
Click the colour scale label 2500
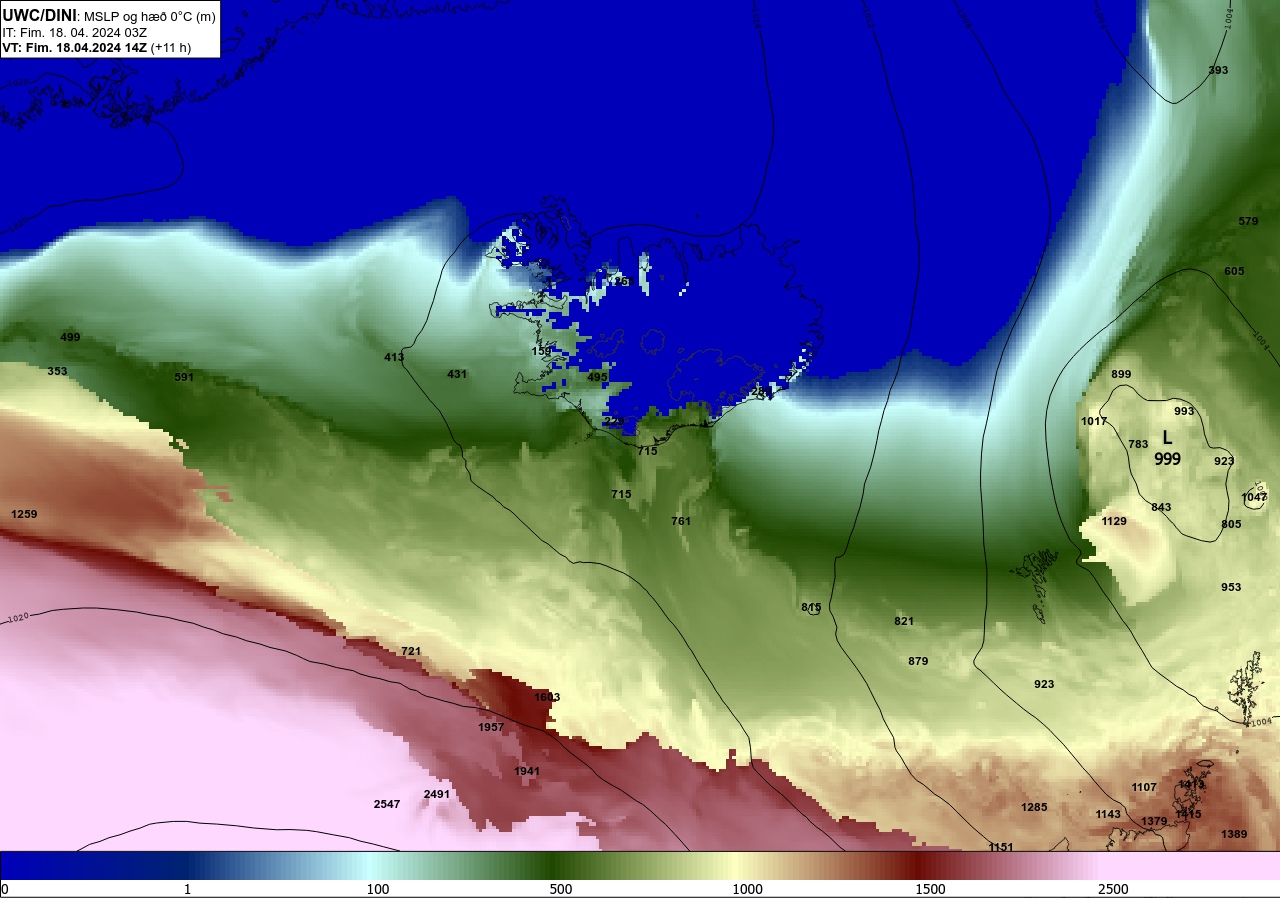(1113, 889)
